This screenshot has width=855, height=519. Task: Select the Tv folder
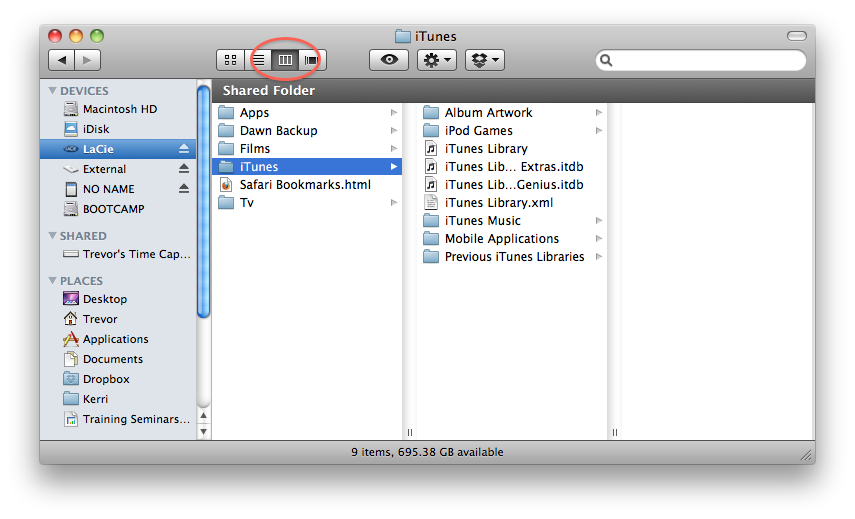307,202
